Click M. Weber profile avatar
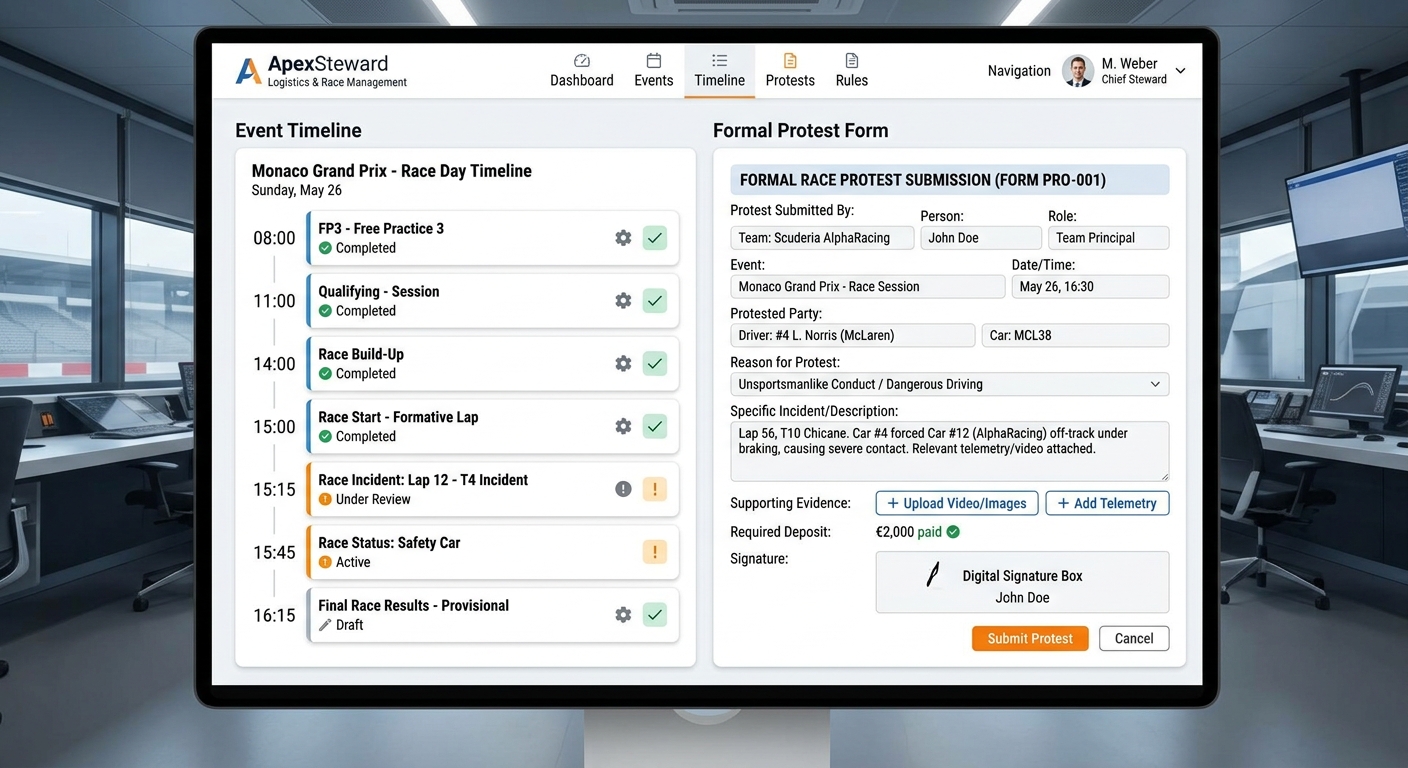 coord(1077,71)
